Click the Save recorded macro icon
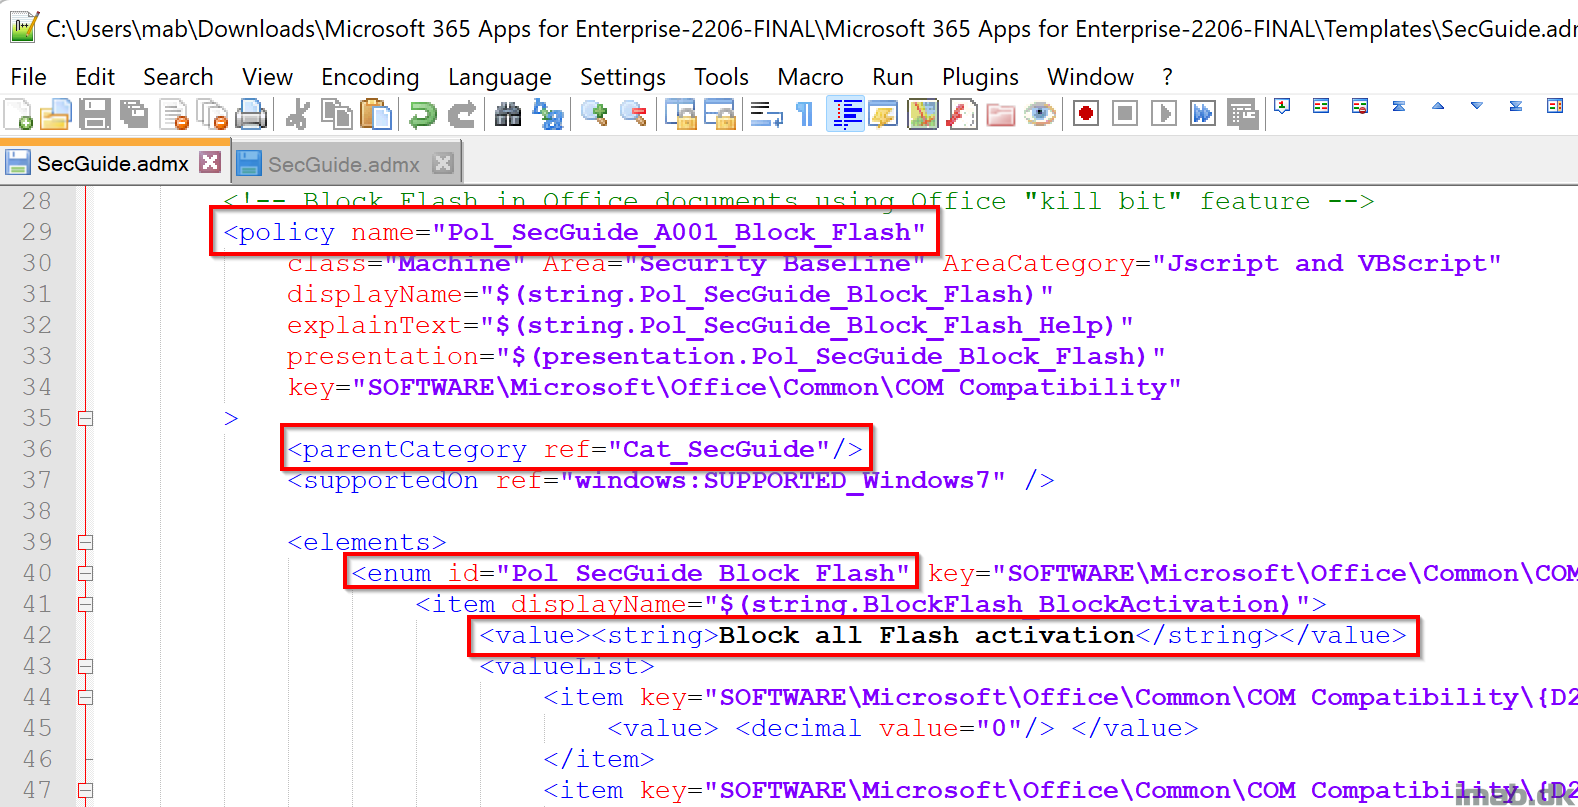This screenshot has width=1578, height=807. click(x=1242, y=115)
